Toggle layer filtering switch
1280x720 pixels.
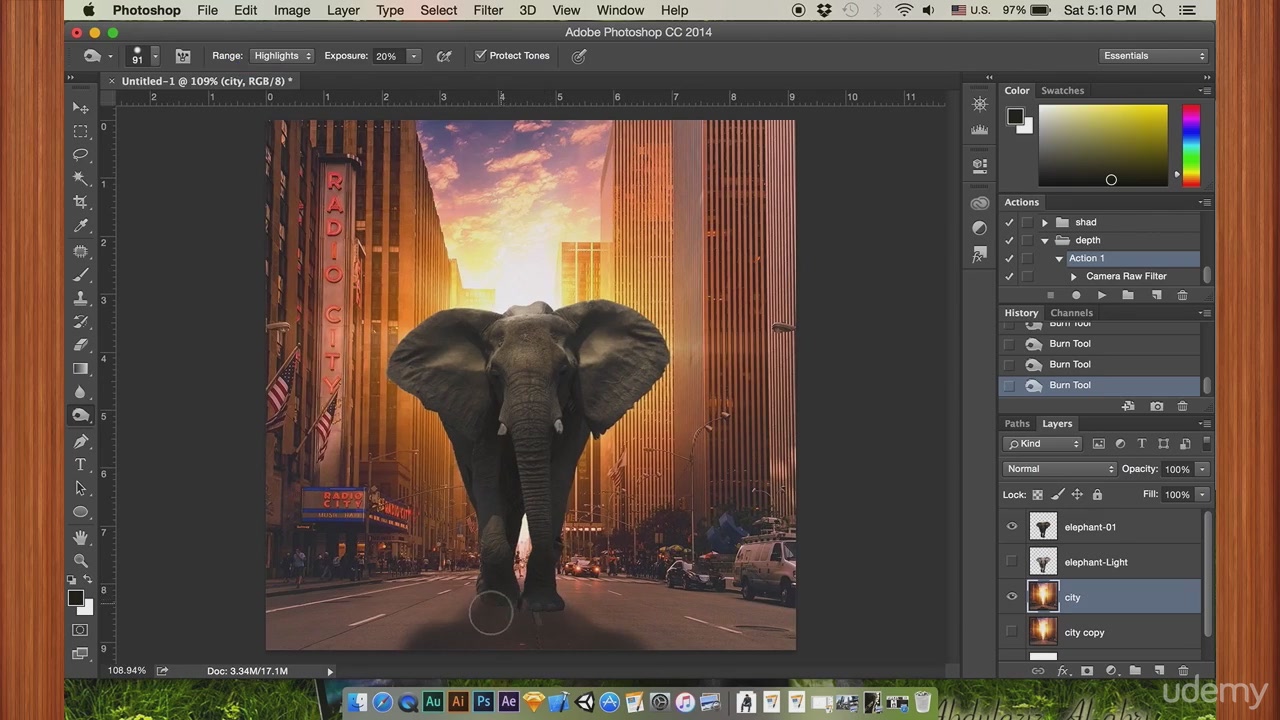click(1206, 443)
